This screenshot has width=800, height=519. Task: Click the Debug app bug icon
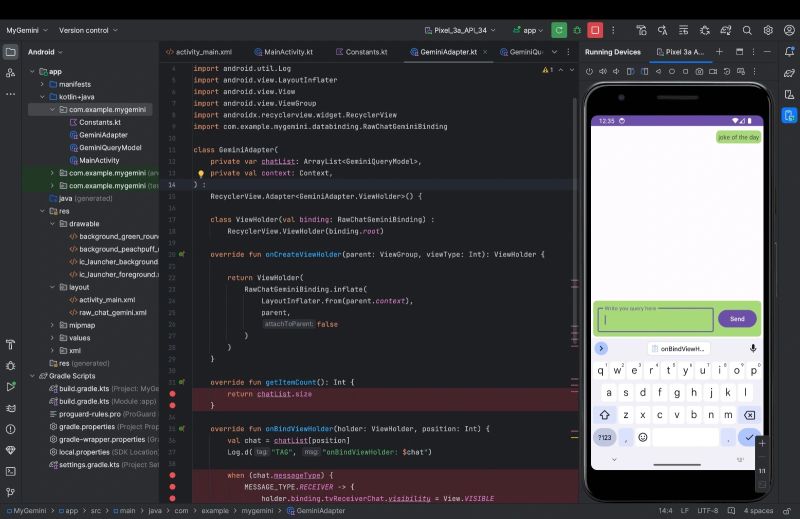click(x=577, y=30)
